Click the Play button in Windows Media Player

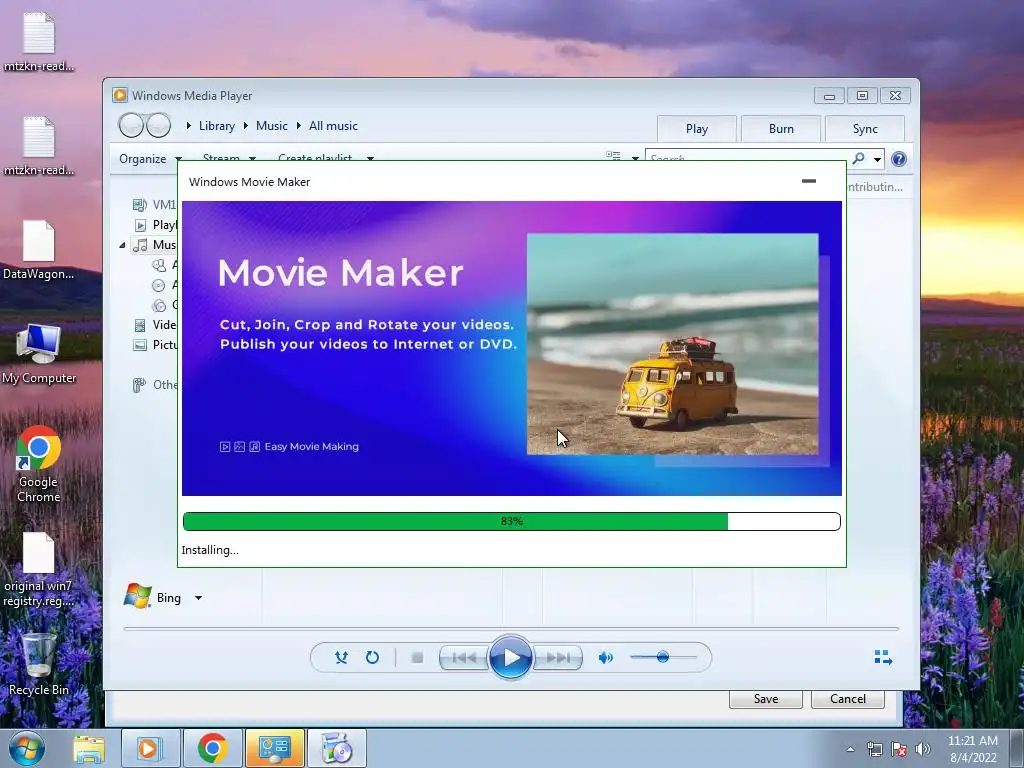510,657
